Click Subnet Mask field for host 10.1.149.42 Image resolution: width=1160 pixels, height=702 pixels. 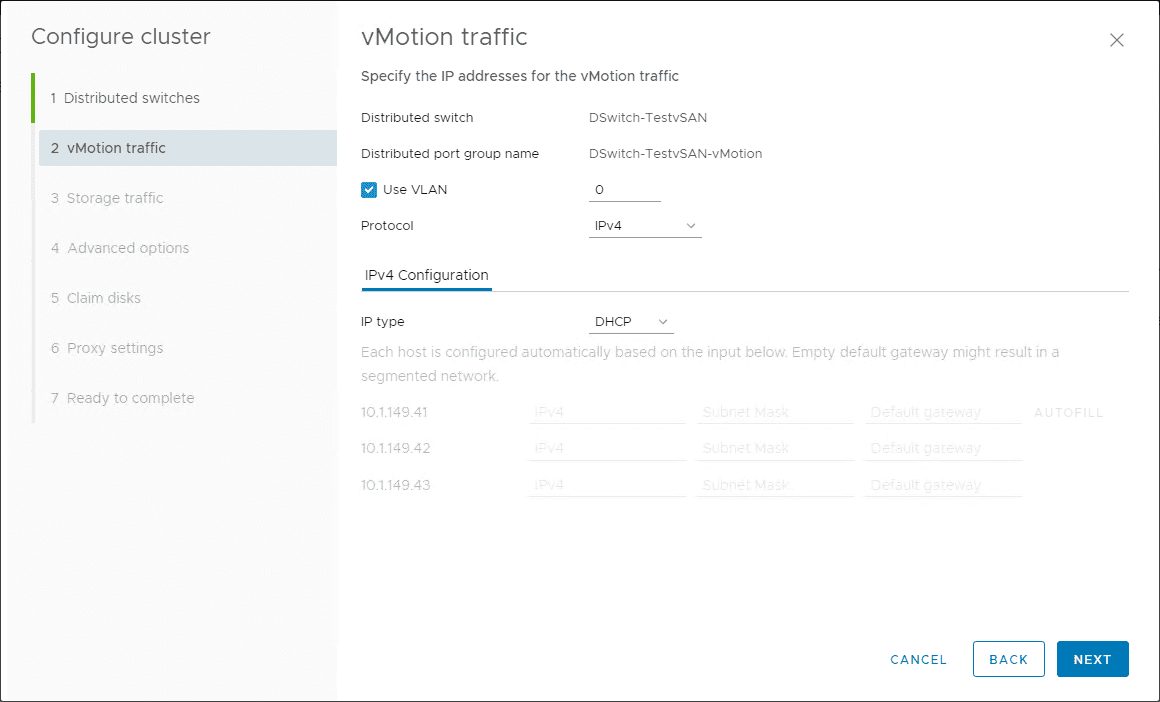[x=774, y=448]
